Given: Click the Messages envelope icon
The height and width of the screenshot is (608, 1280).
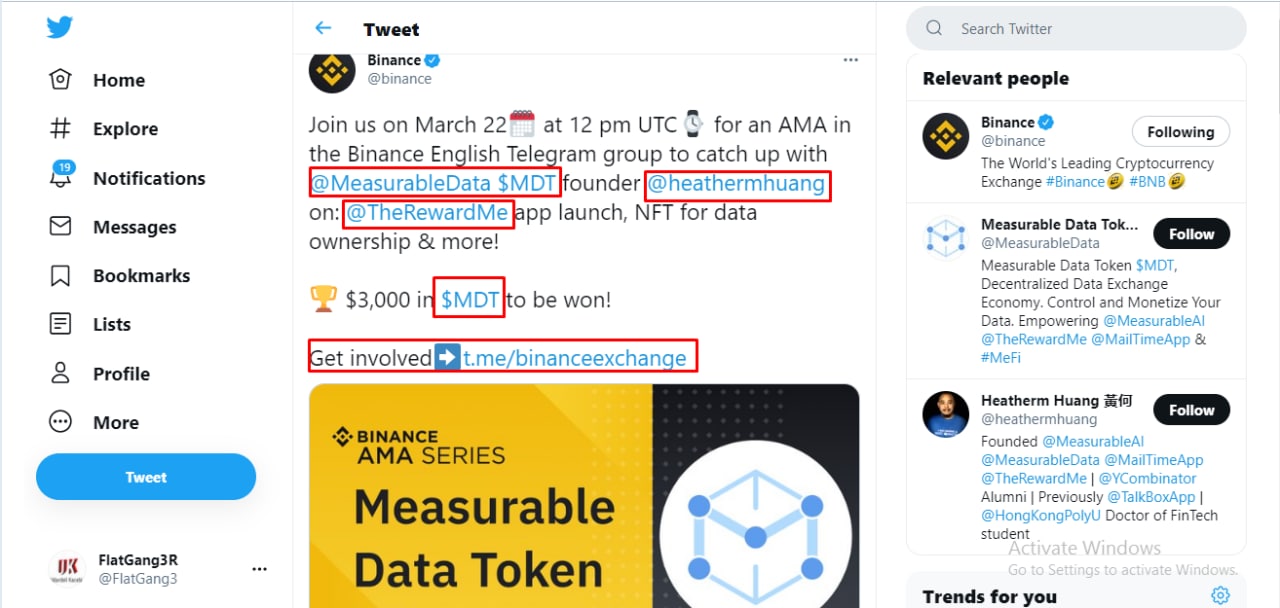Looking at the screenshot, I should click(x=61, y=226).
